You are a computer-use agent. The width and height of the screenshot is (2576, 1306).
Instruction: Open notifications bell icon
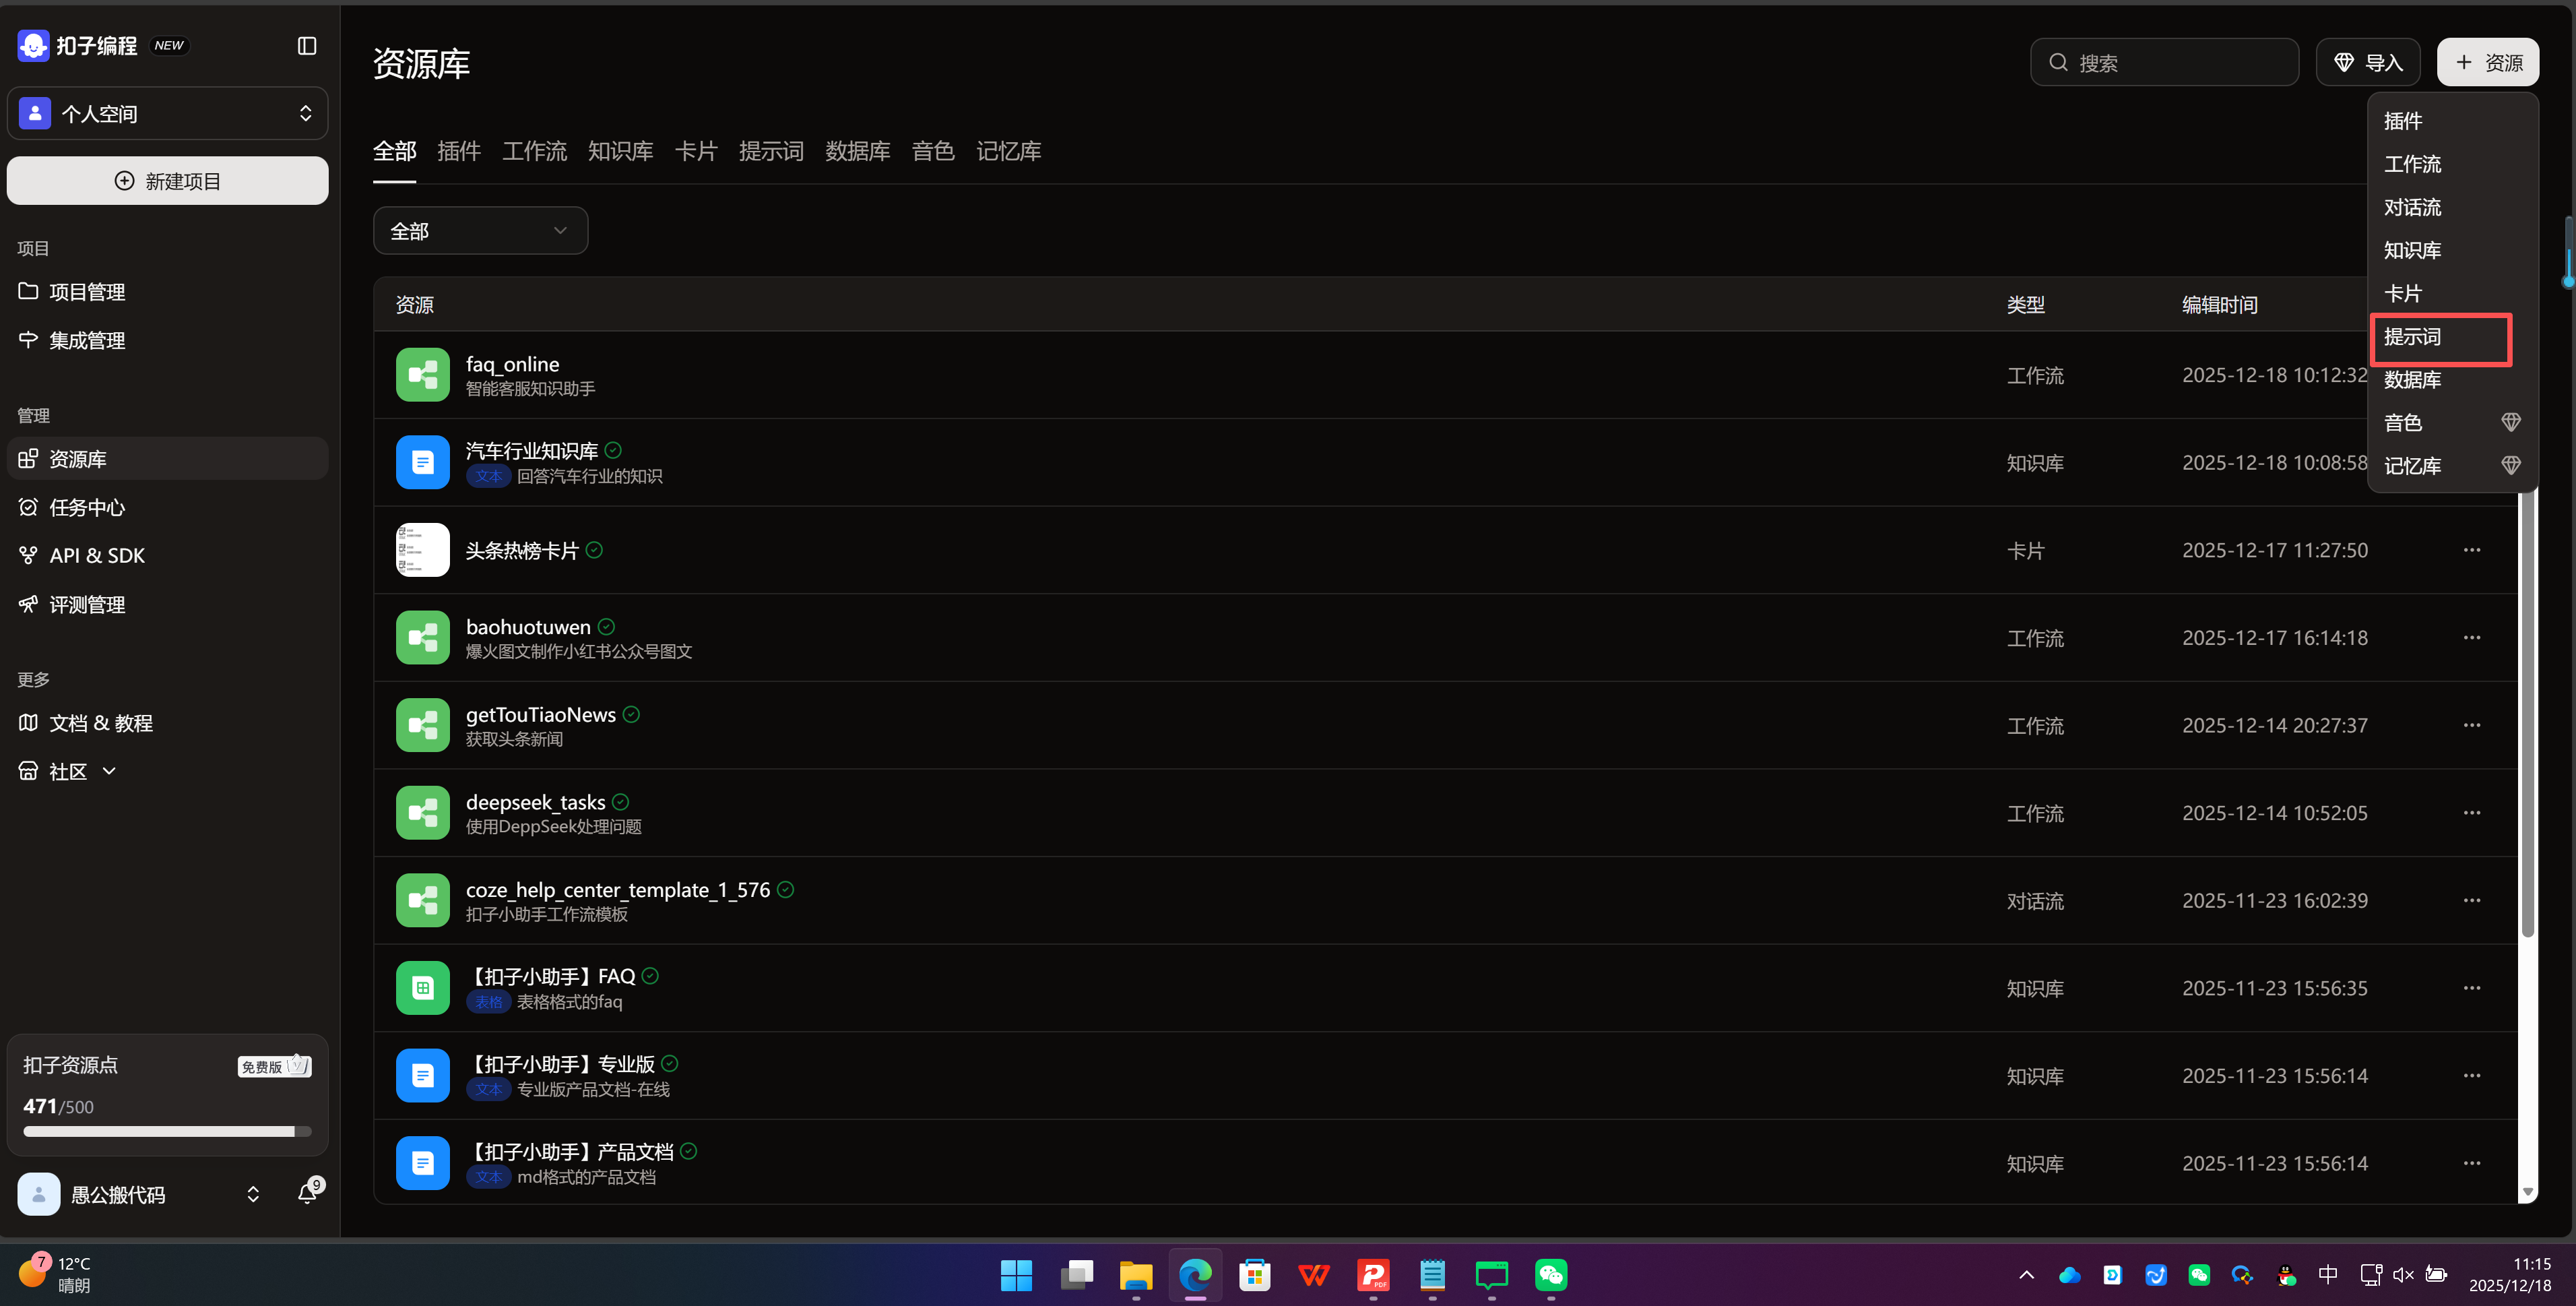(307, 1193)
